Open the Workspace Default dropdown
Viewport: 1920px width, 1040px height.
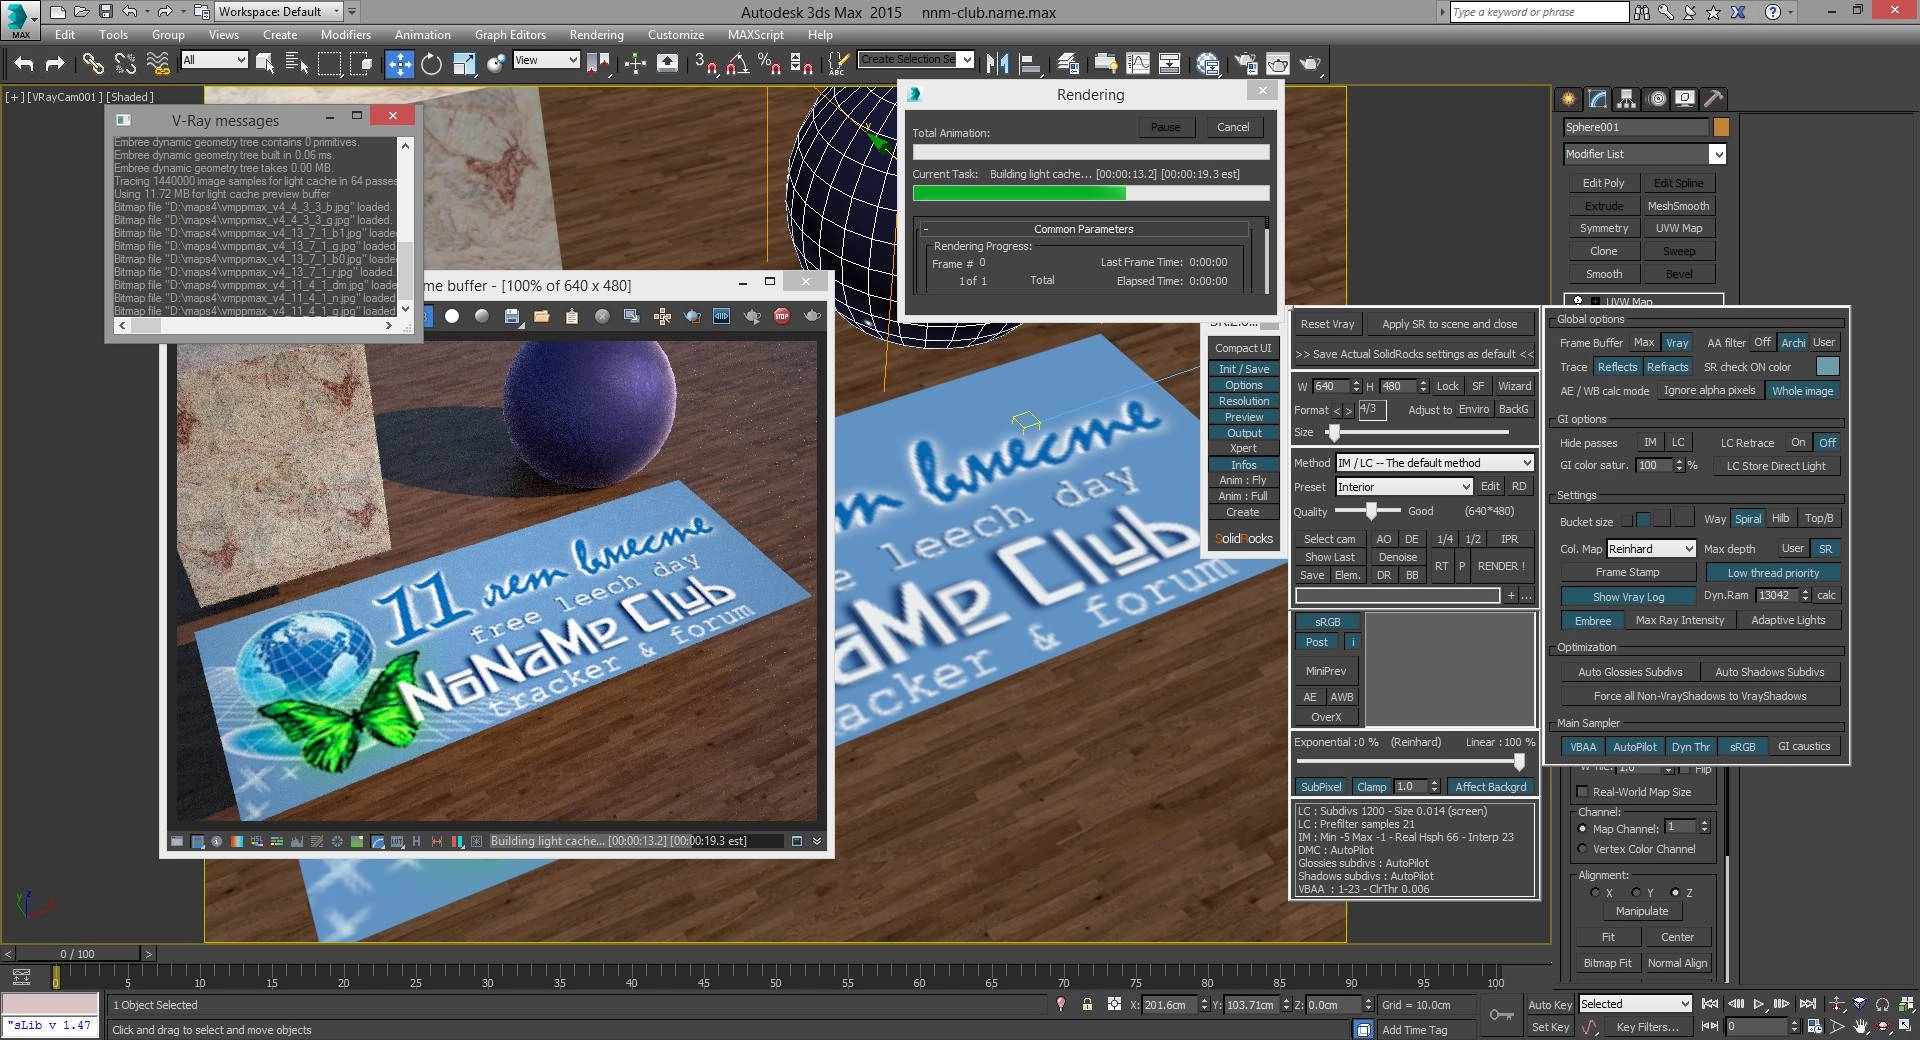pos(278,12)
